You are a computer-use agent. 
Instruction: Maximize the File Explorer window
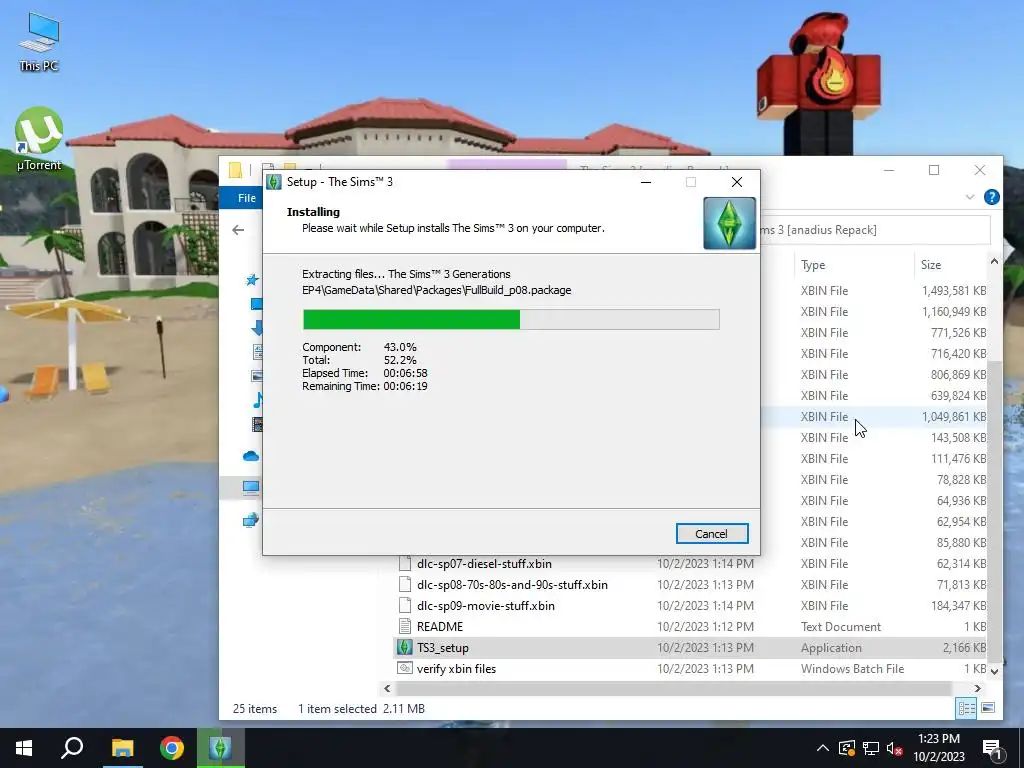[934, 170]
